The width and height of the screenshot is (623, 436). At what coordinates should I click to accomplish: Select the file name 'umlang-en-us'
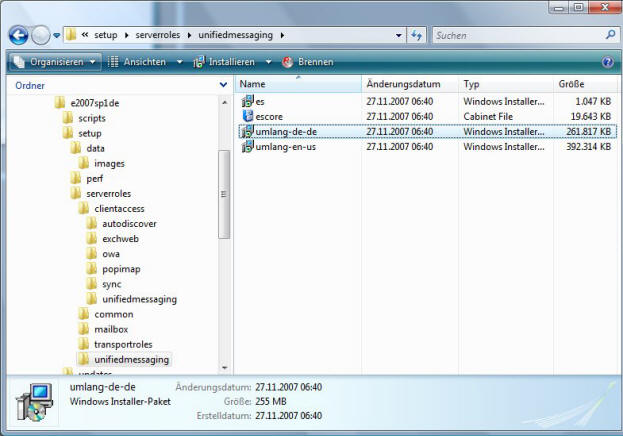tap(286, 147)
